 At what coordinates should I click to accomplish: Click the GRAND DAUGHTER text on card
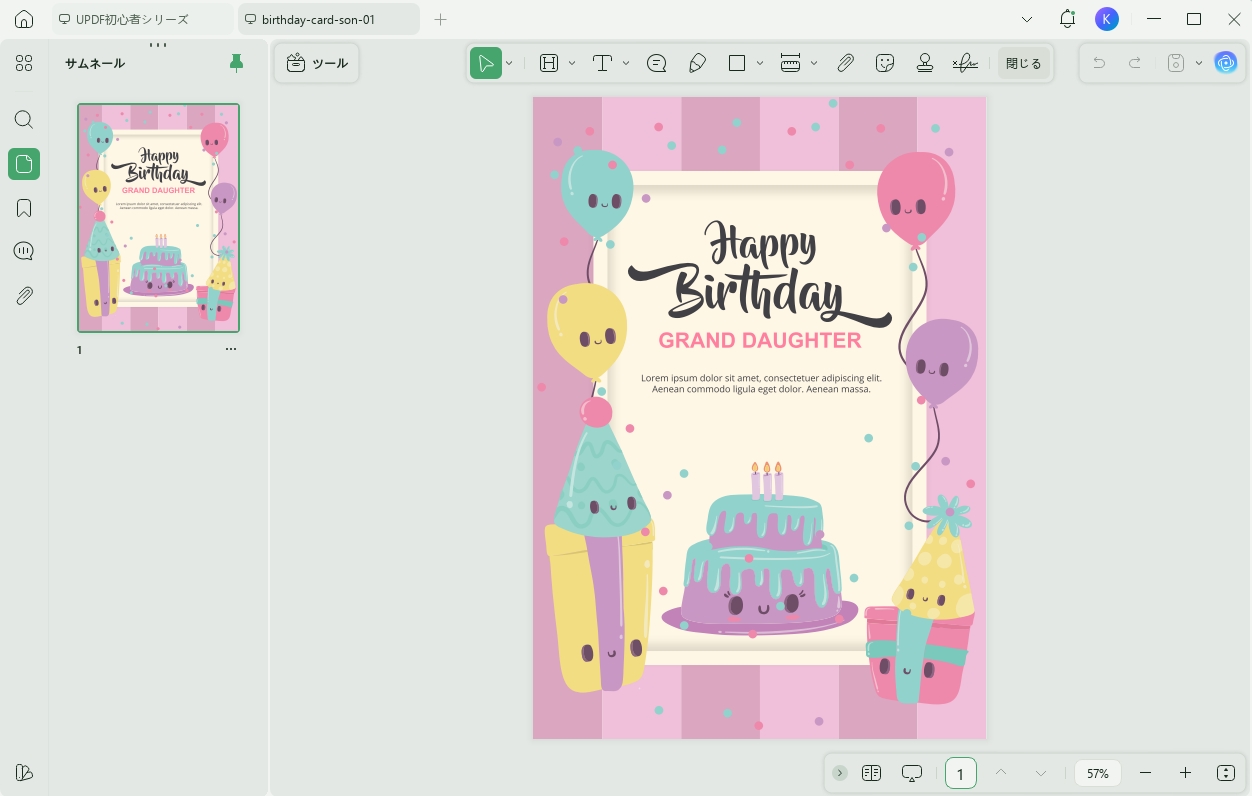pos(760,340)
